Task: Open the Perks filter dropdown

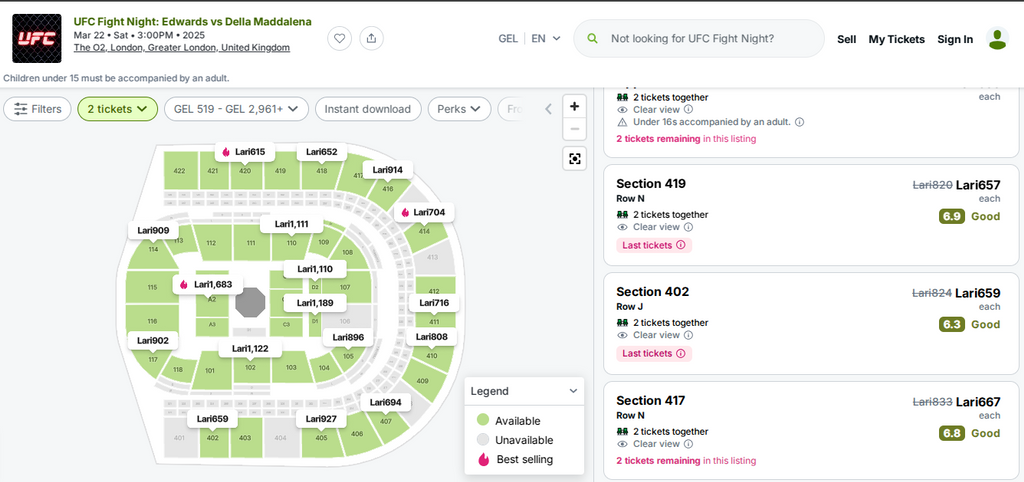Action: click(x=460, y=109)
